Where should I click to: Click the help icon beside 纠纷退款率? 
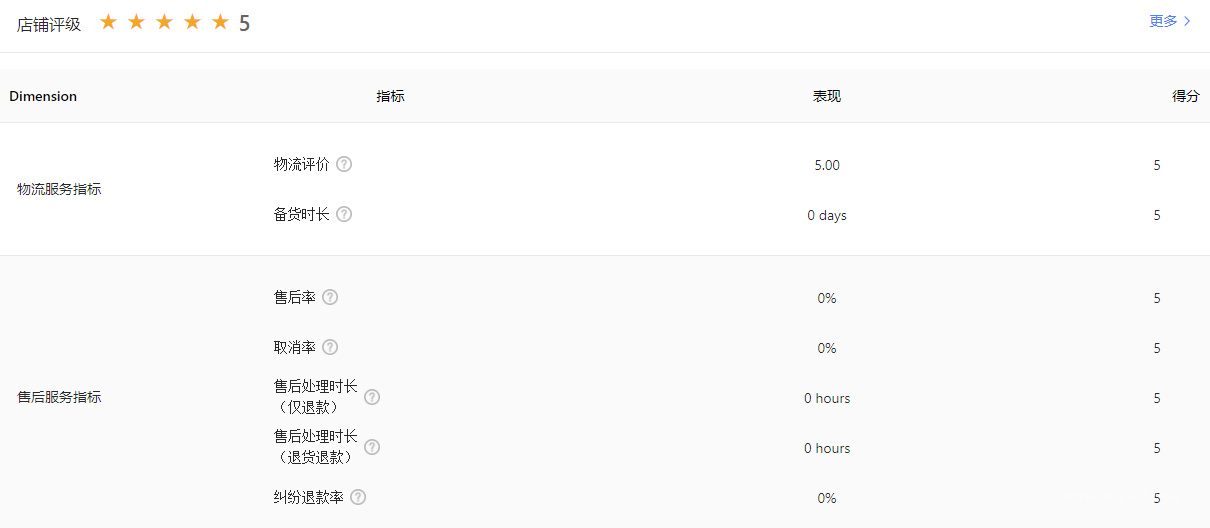point(358,497)
